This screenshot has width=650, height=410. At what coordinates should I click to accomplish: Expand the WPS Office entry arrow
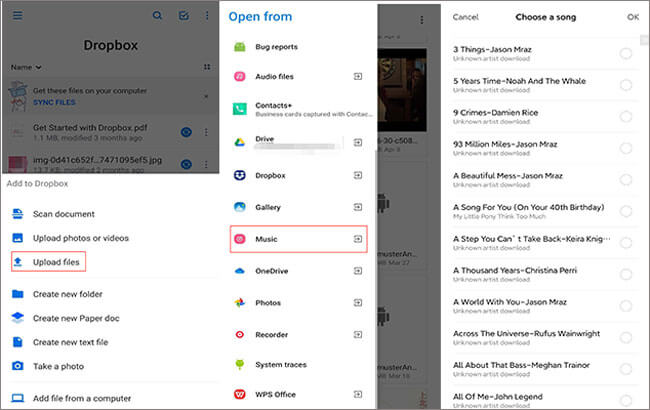358,394
